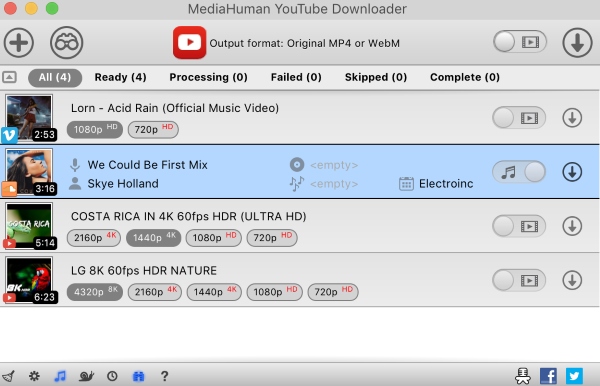The image size is (600, 386).
Task: Download the We Could Be First Mix track
Action: coord(572,172)
